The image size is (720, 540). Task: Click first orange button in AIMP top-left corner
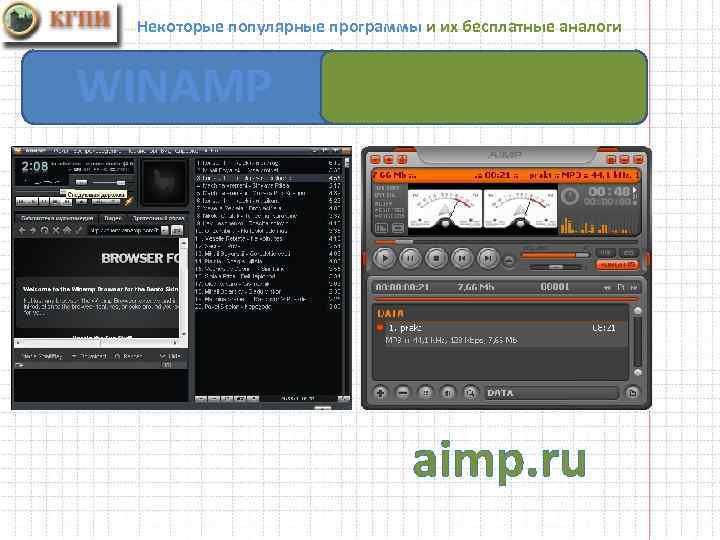375,159
